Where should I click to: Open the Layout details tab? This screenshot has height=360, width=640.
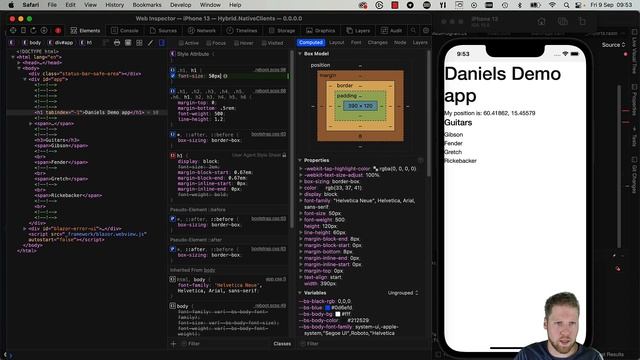pyautogui.click(x=337, y=42)
